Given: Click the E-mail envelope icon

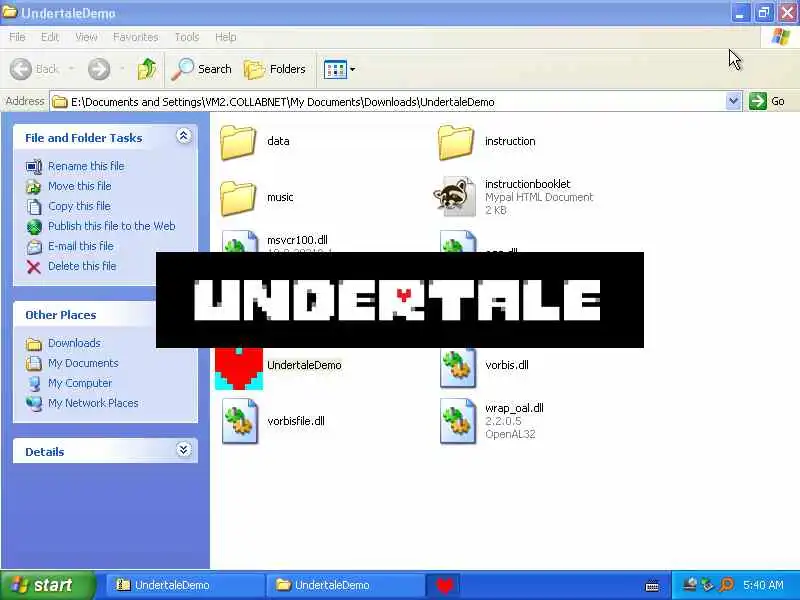Looking at the screenshot, I should tap(34, 247).
